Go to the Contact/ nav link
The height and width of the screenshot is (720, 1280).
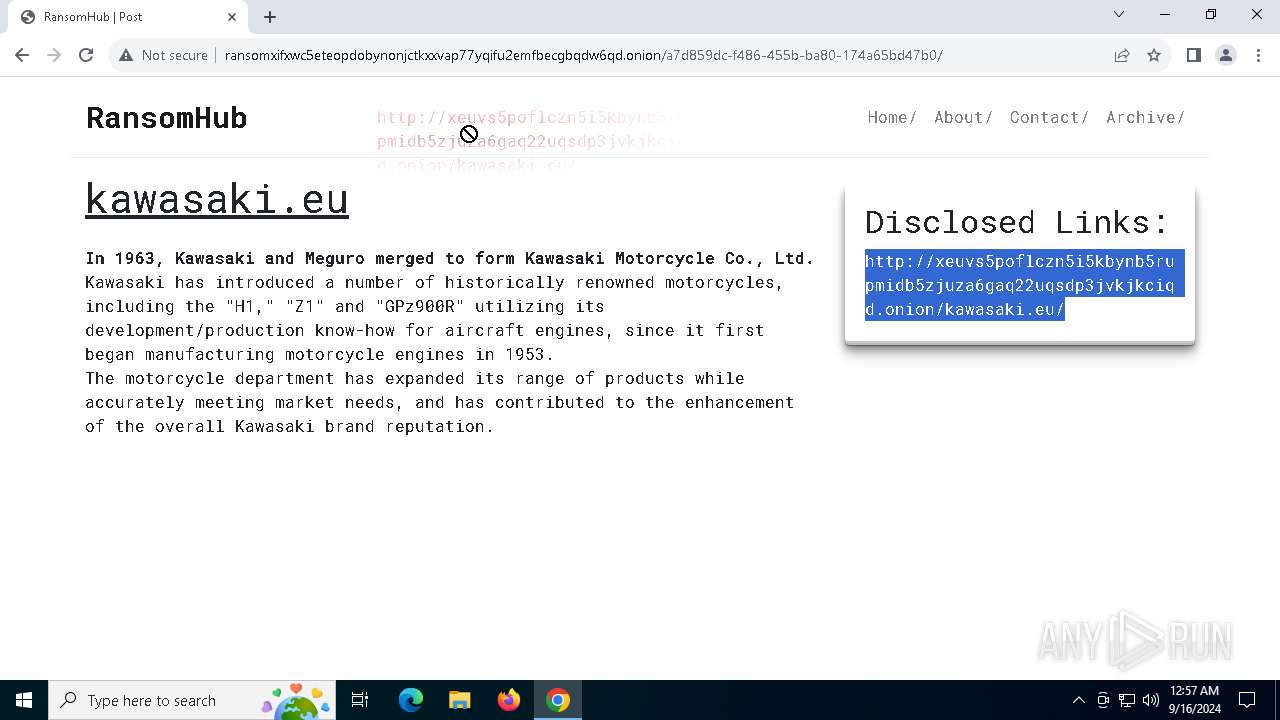(1049, 117)
